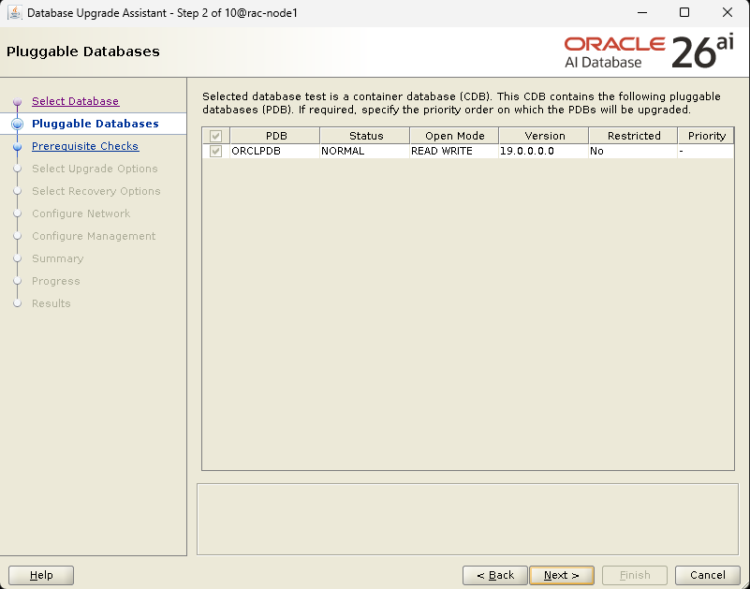Click the Open Mode column header
Screen dimensions: 750x589
point(454,136)
